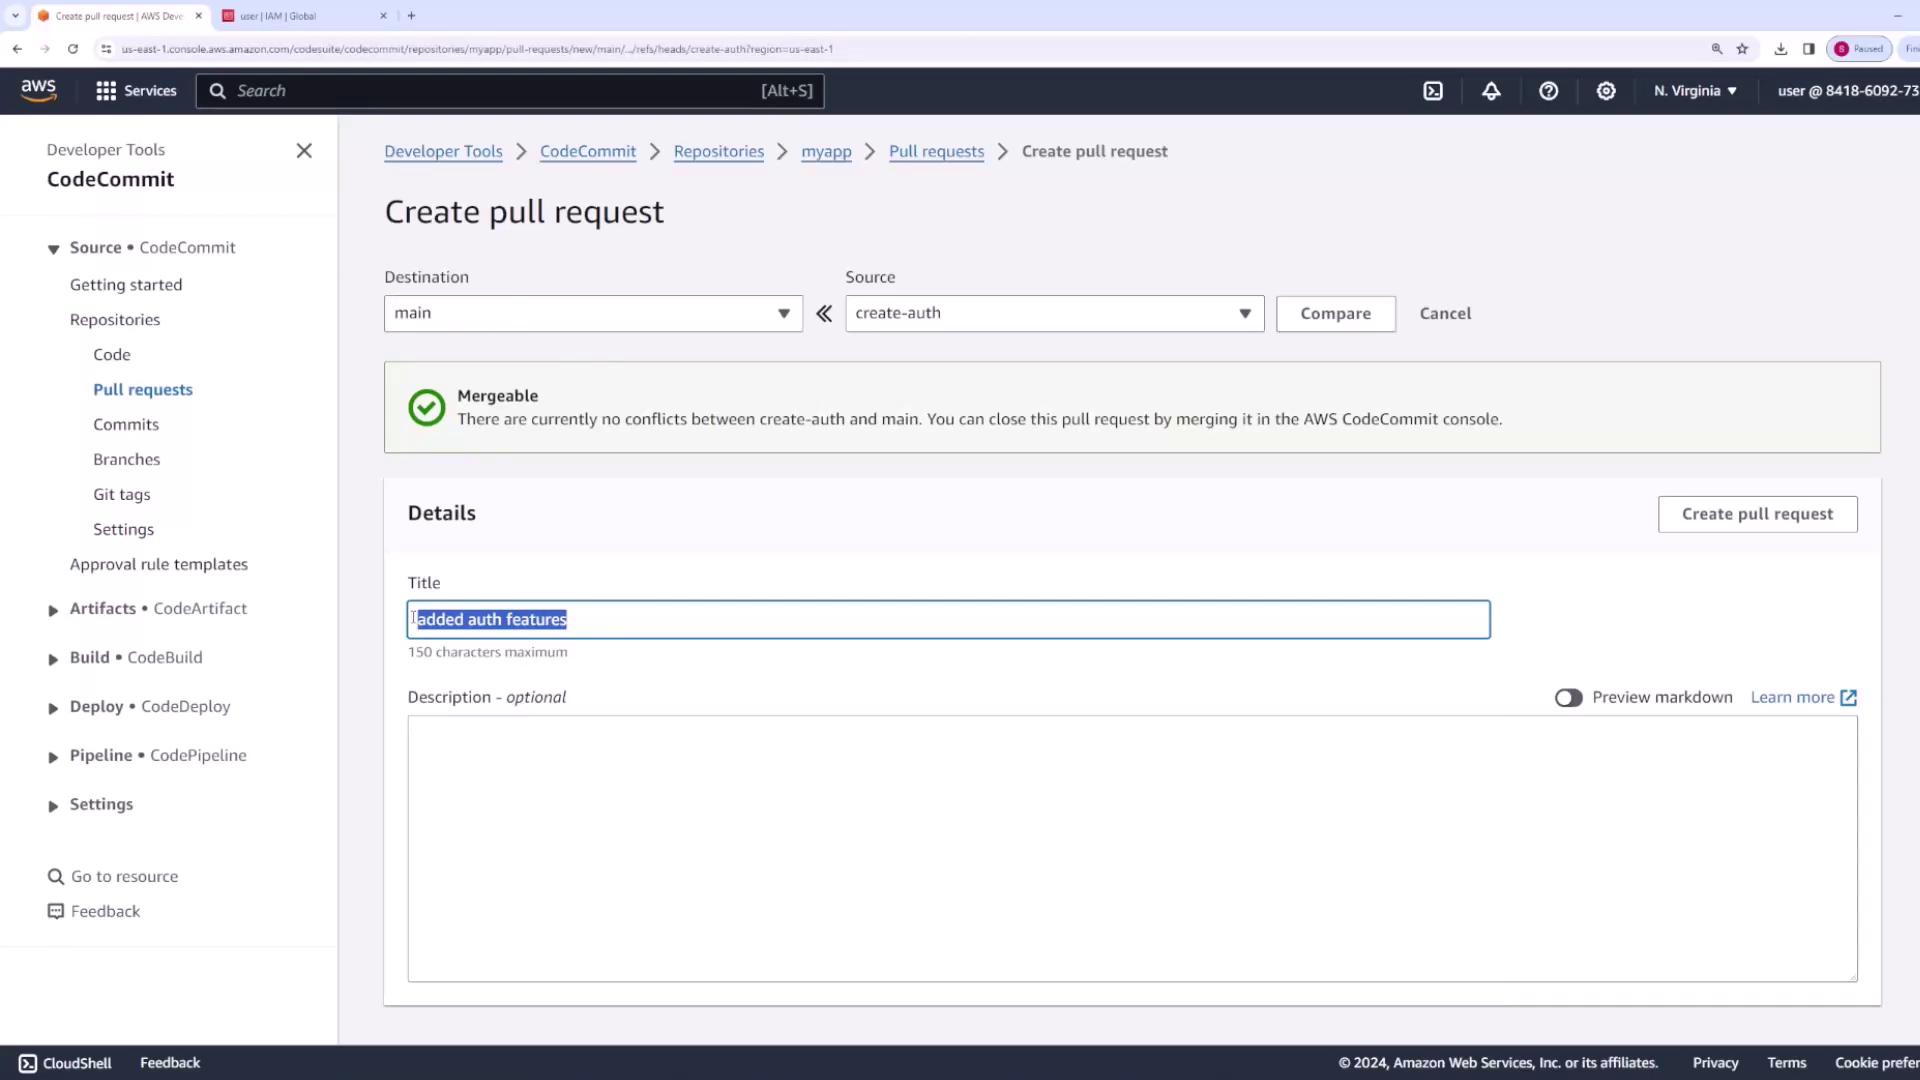Click the Feedback icon in sidebar

coord(56,911)
